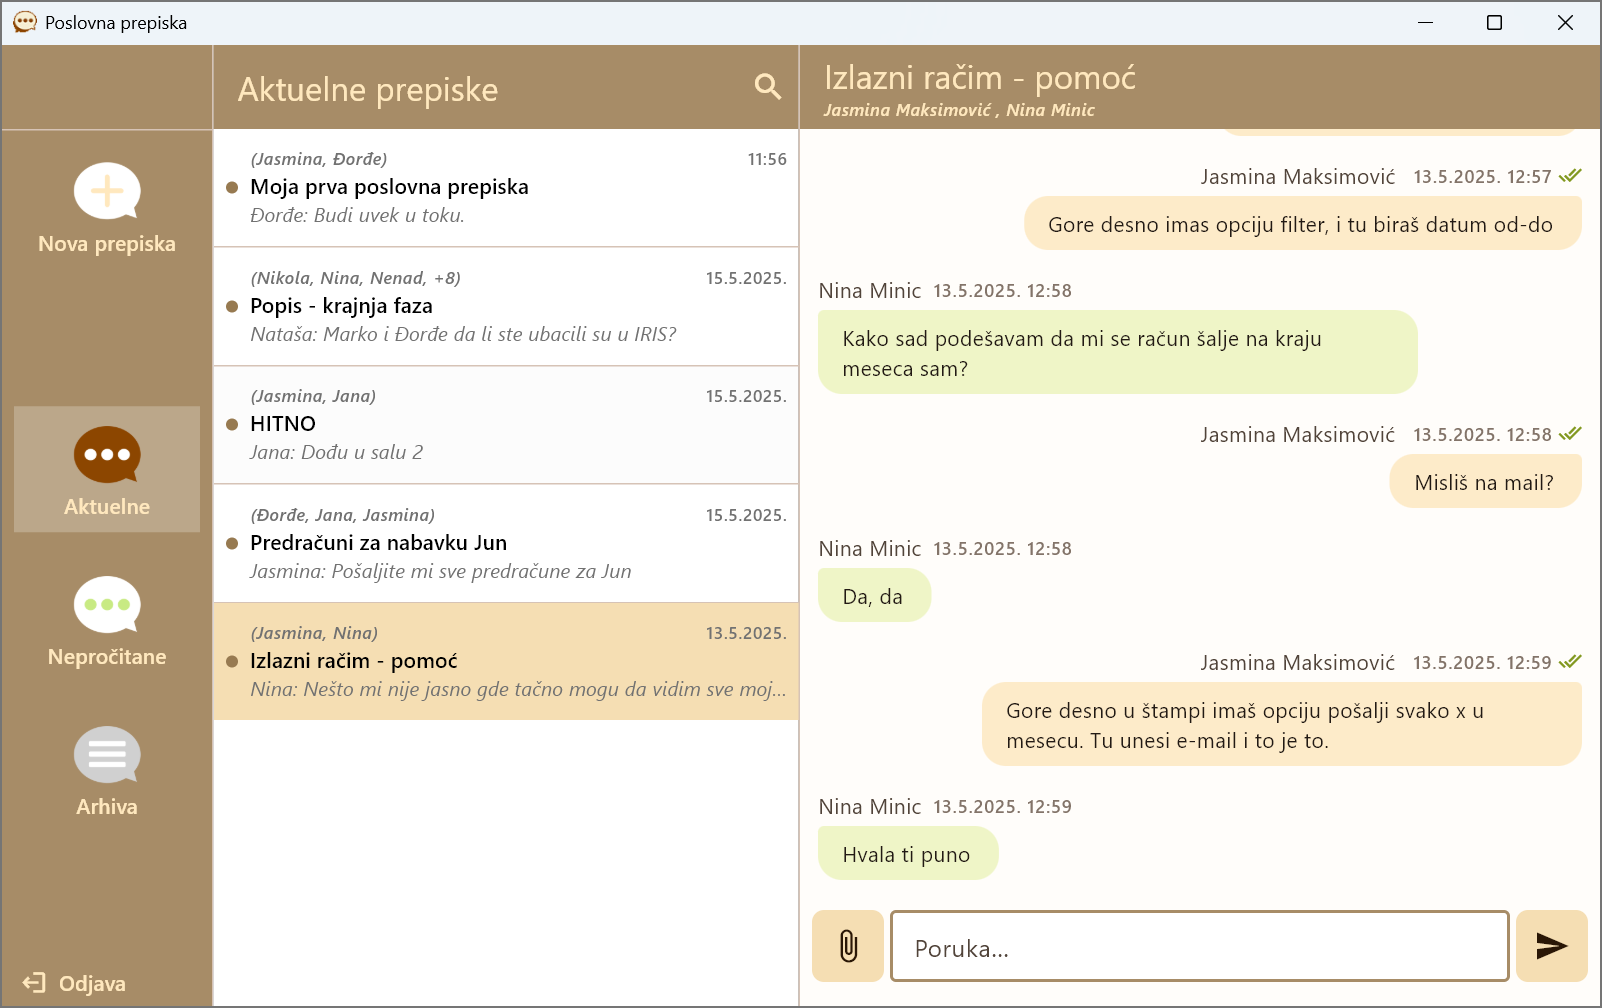1602x1008 pixels.
Task: Click the app logo in title bar
Action: point(25,22)
